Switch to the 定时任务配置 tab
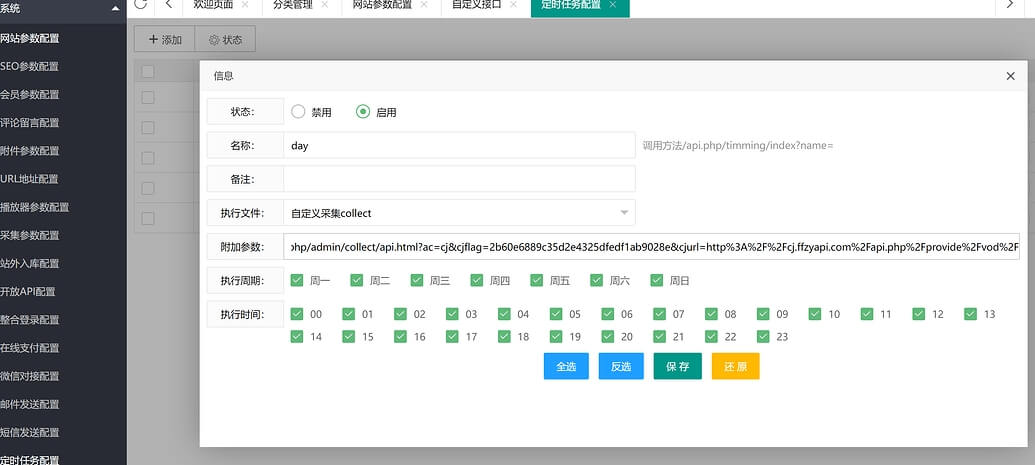This screenshot has height=465, width=1035. [x=570, y=5]
